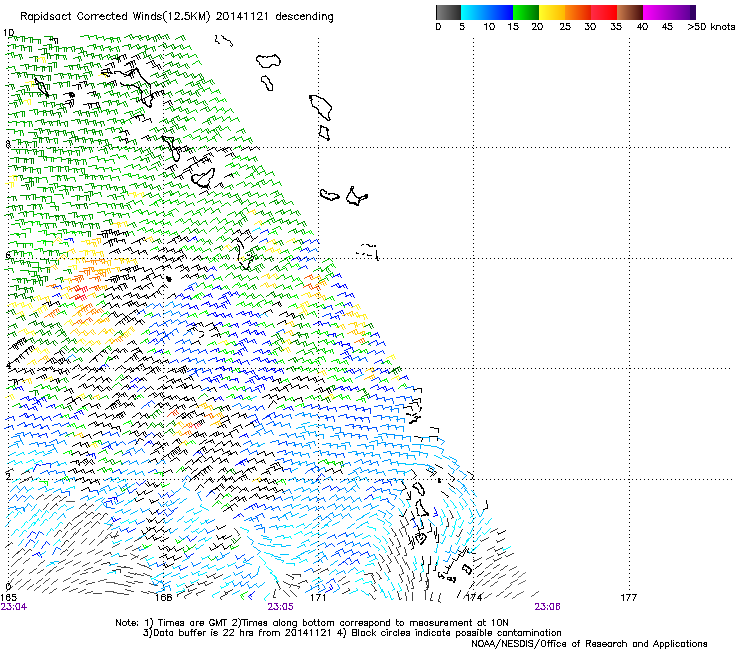Click the longitude label '168'
Viewport: 740px width, 650px height.
163,598
